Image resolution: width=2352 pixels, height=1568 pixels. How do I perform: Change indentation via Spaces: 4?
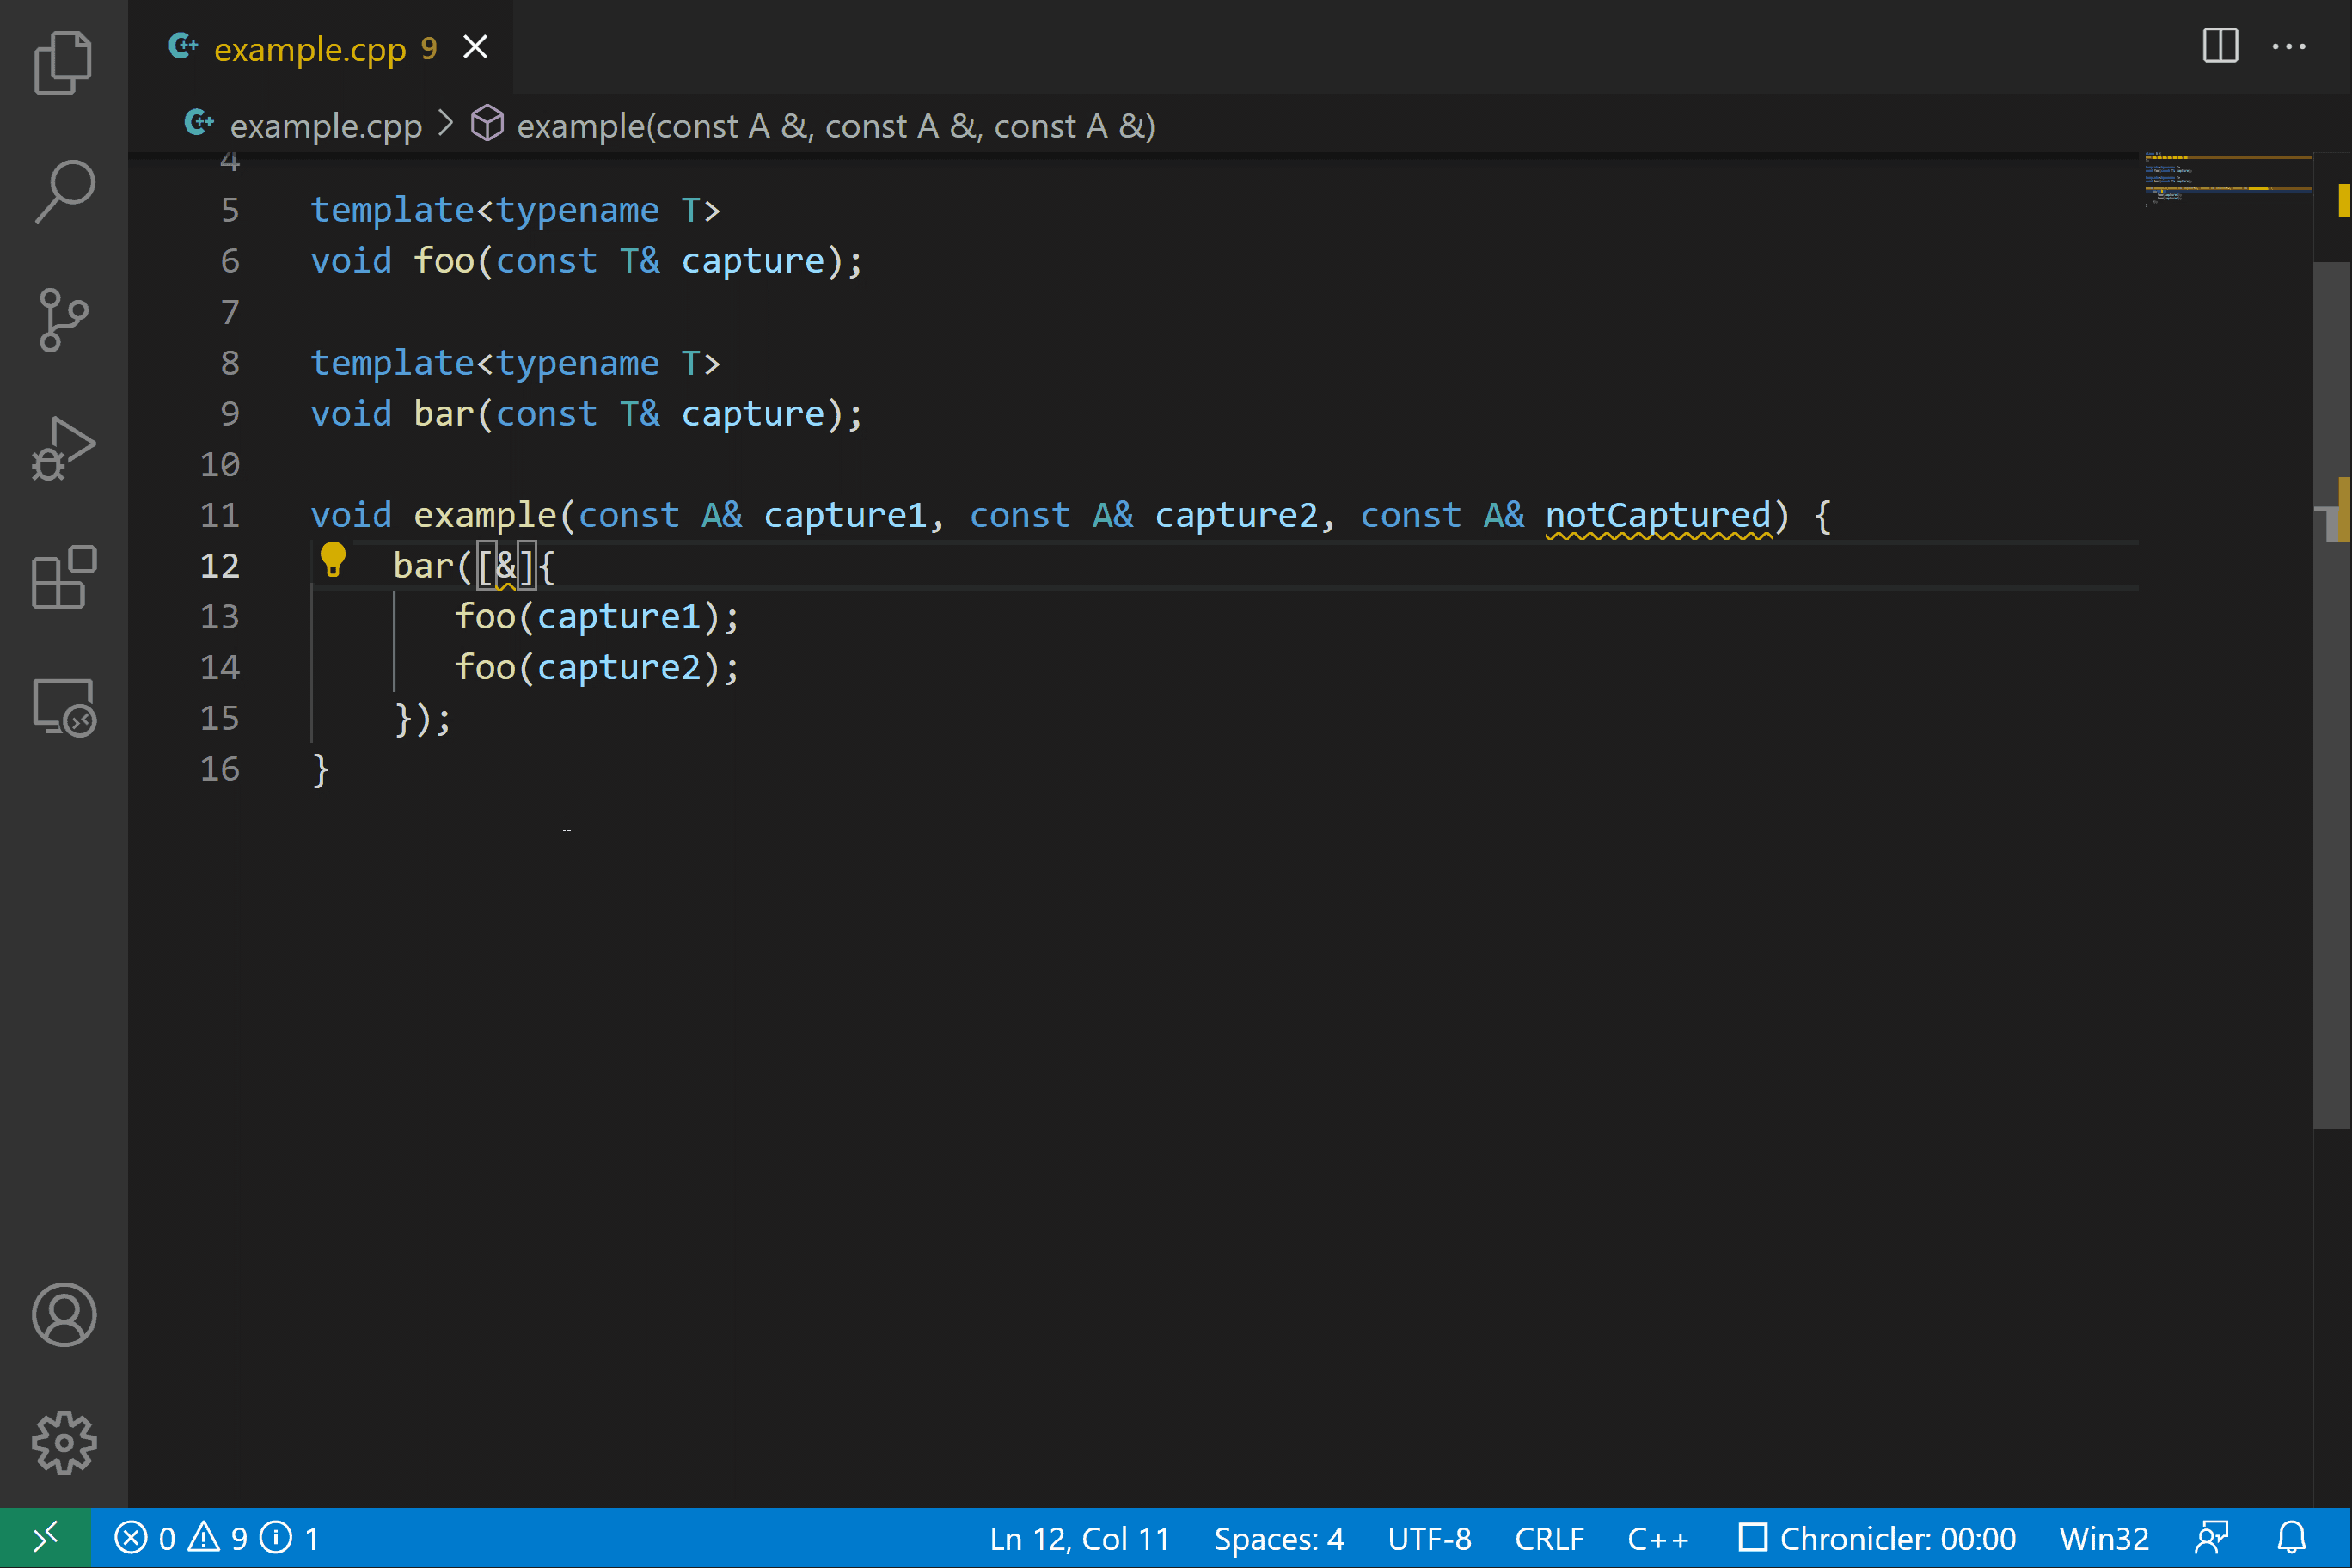pos(1279,1538)
